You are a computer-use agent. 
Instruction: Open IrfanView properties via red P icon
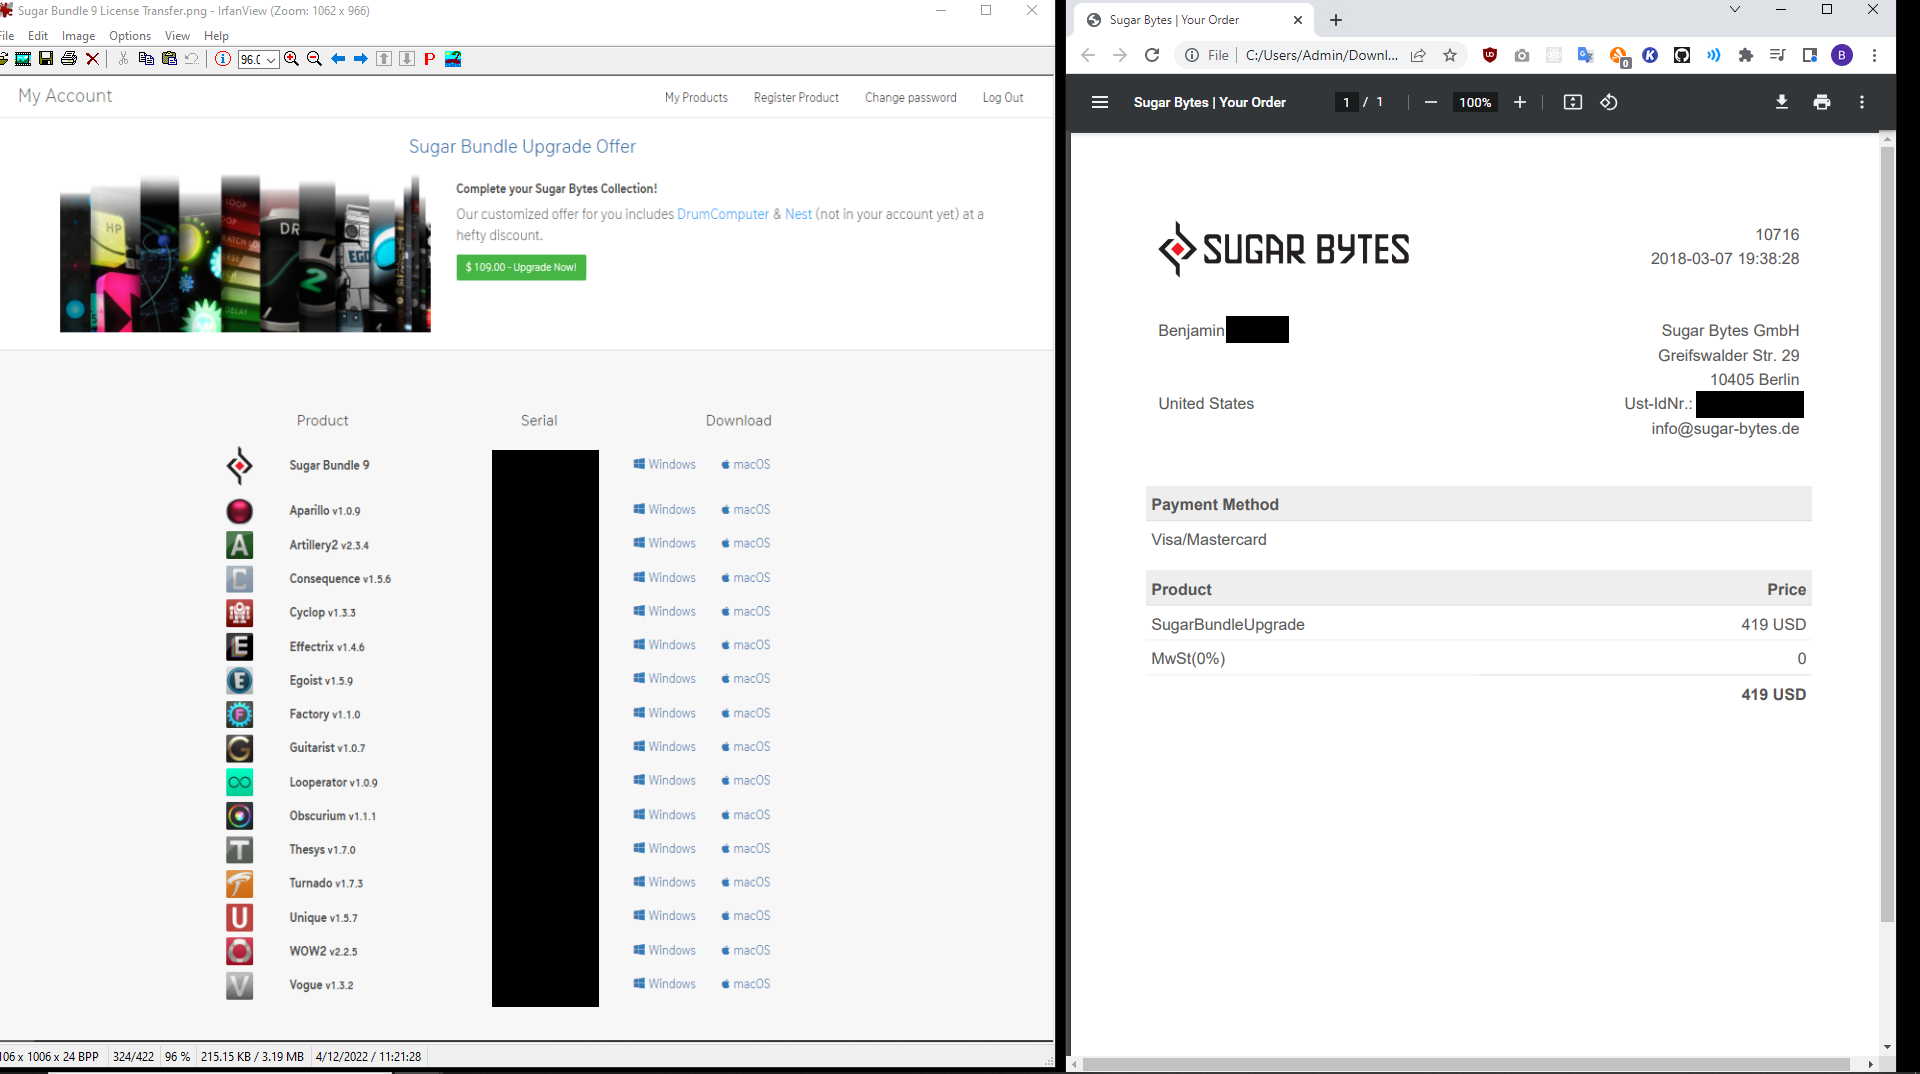pos(430,59)
